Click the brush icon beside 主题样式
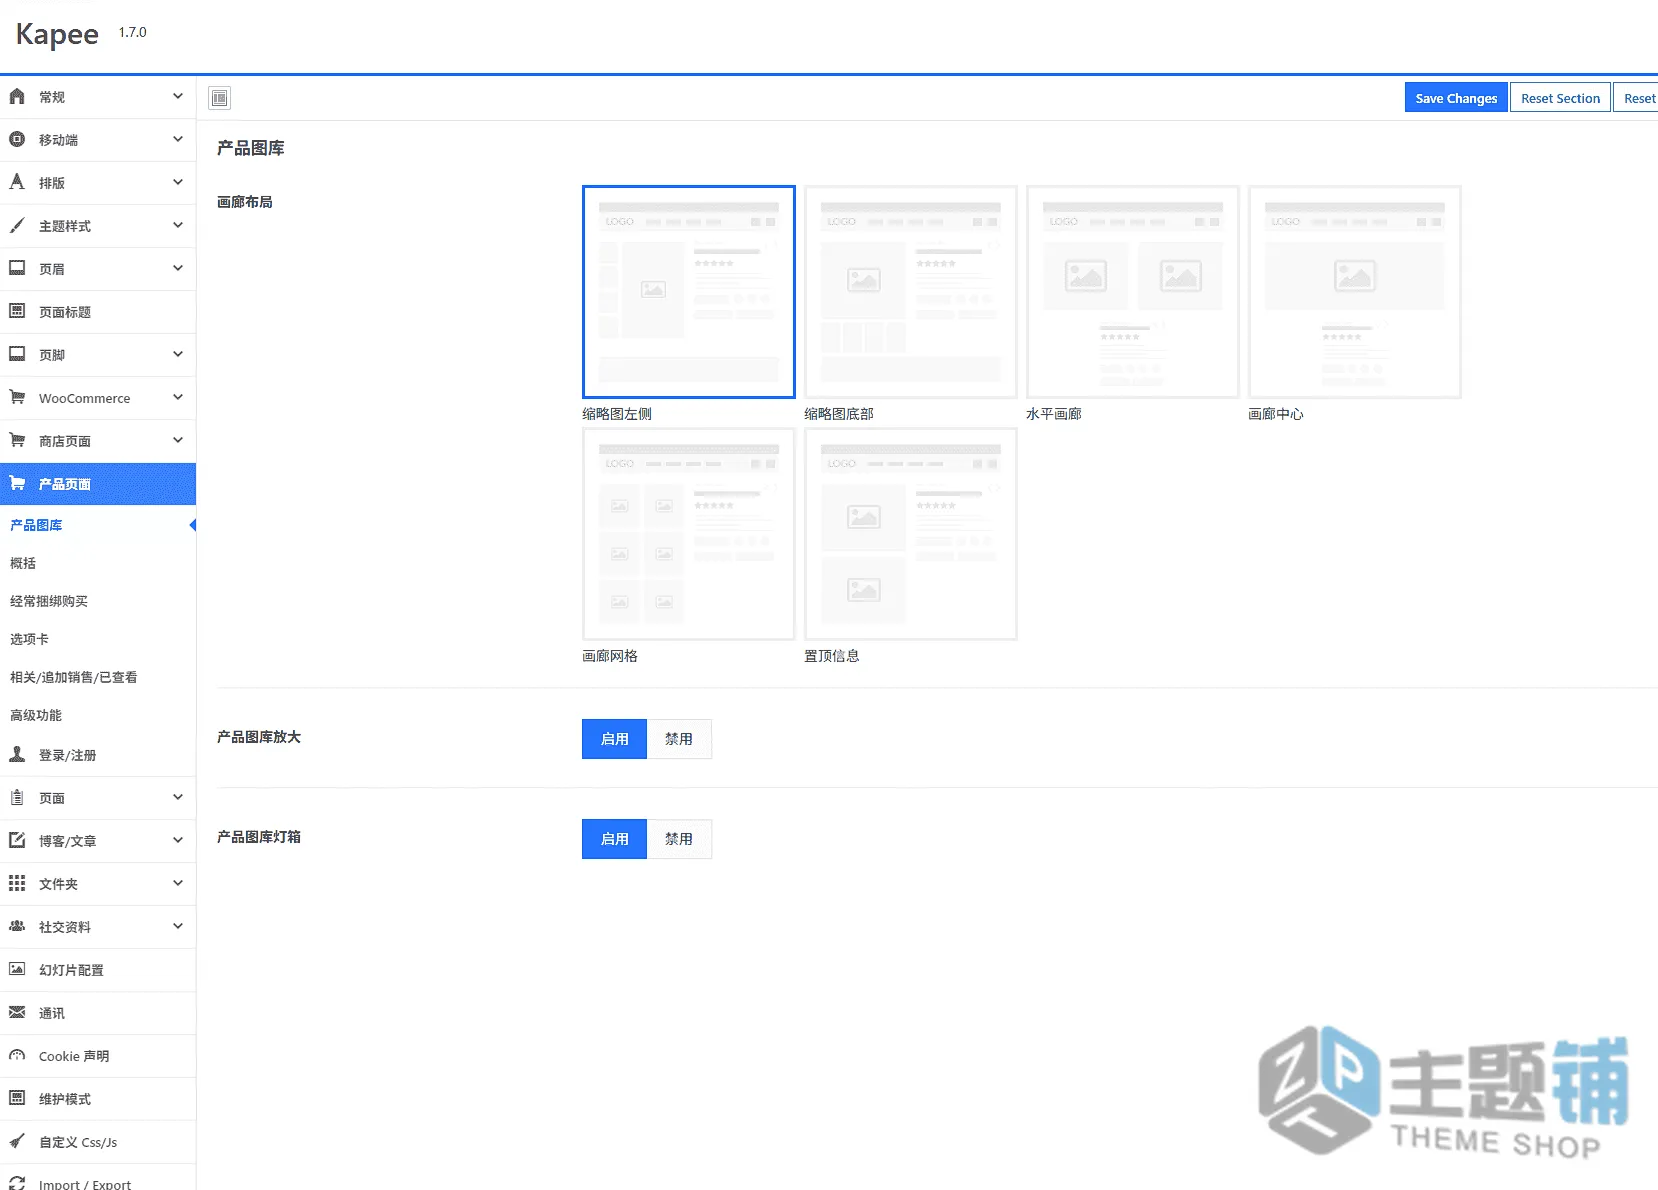Image resolution: width=1658 pixels, height=1190 pixels. 17,225
